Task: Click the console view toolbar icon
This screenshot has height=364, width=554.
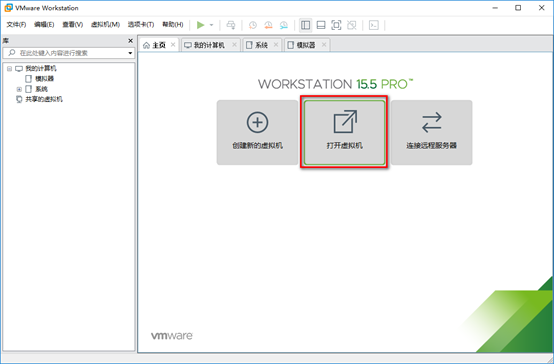Action: pyautogui.click(x=373, y=25)
